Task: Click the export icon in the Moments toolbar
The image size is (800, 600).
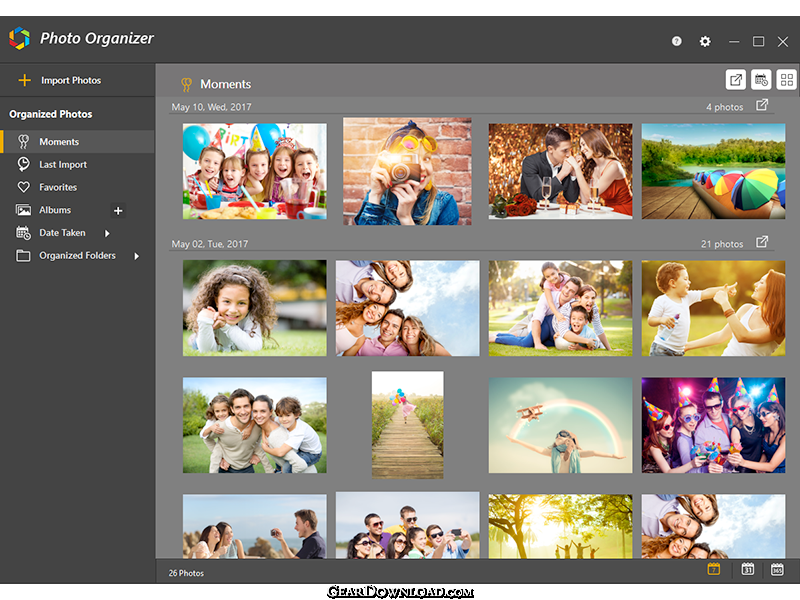Action: coord(736,80)
